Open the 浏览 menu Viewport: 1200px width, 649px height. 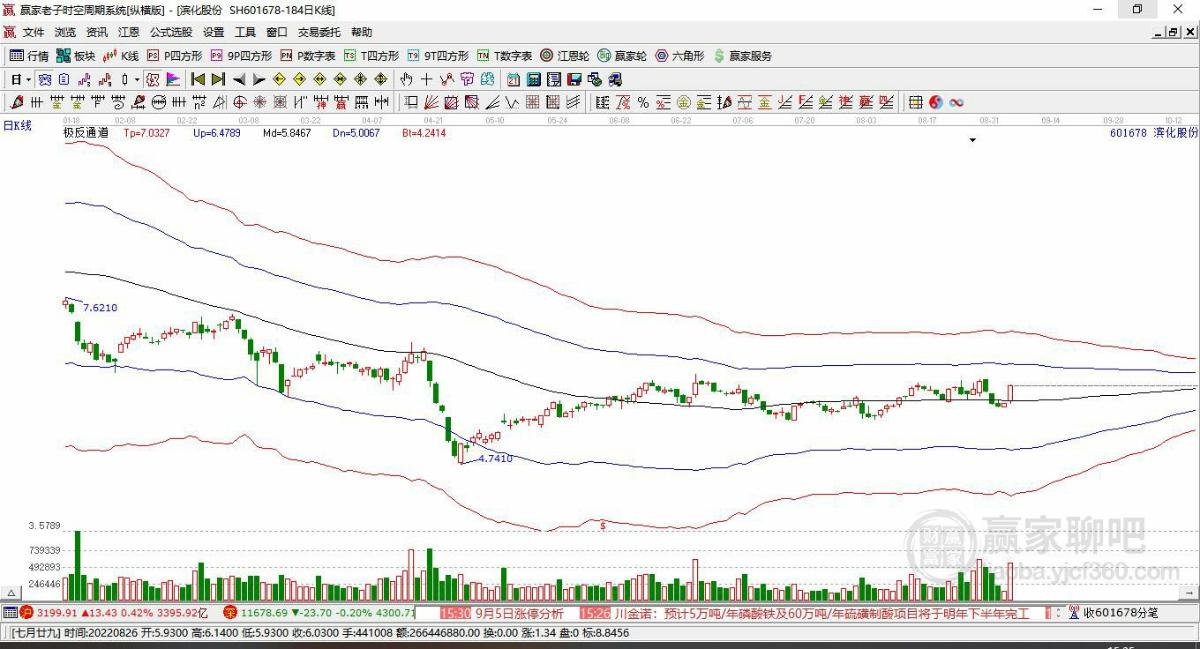(x=65, y=32)
